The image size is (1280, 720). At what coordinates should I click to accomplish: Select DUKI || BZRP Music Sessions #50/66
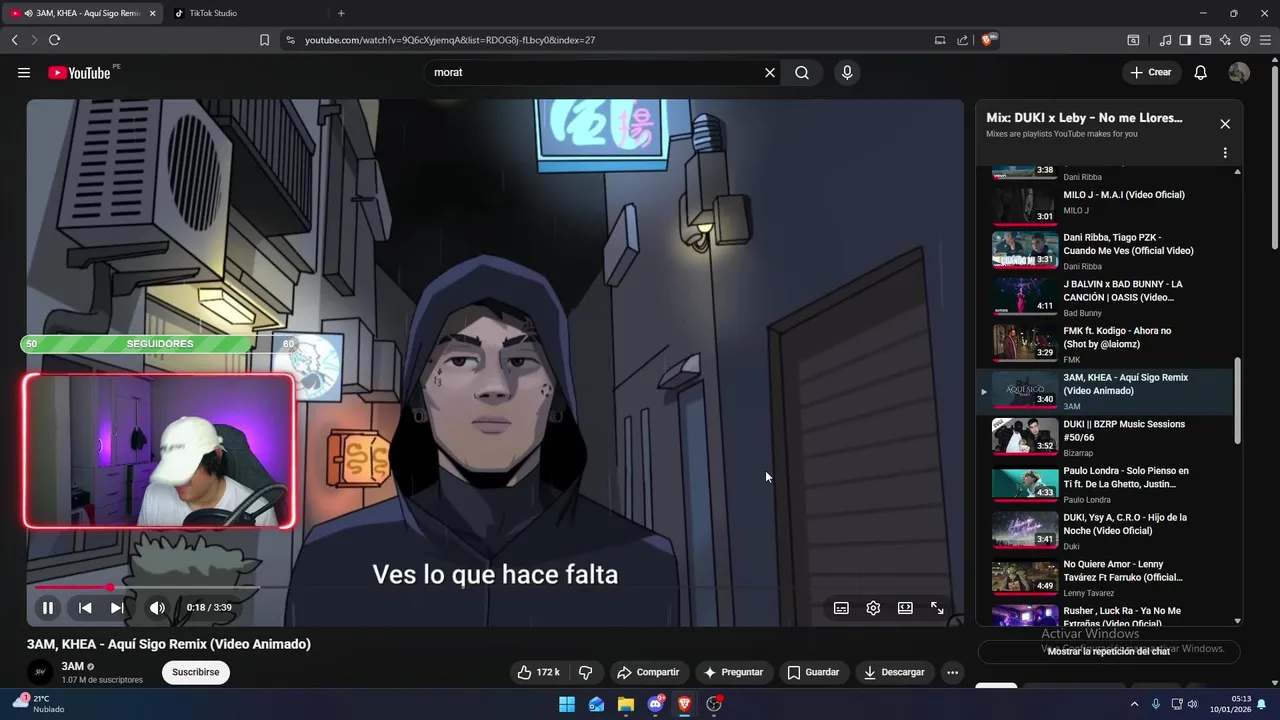[1105, 438]
